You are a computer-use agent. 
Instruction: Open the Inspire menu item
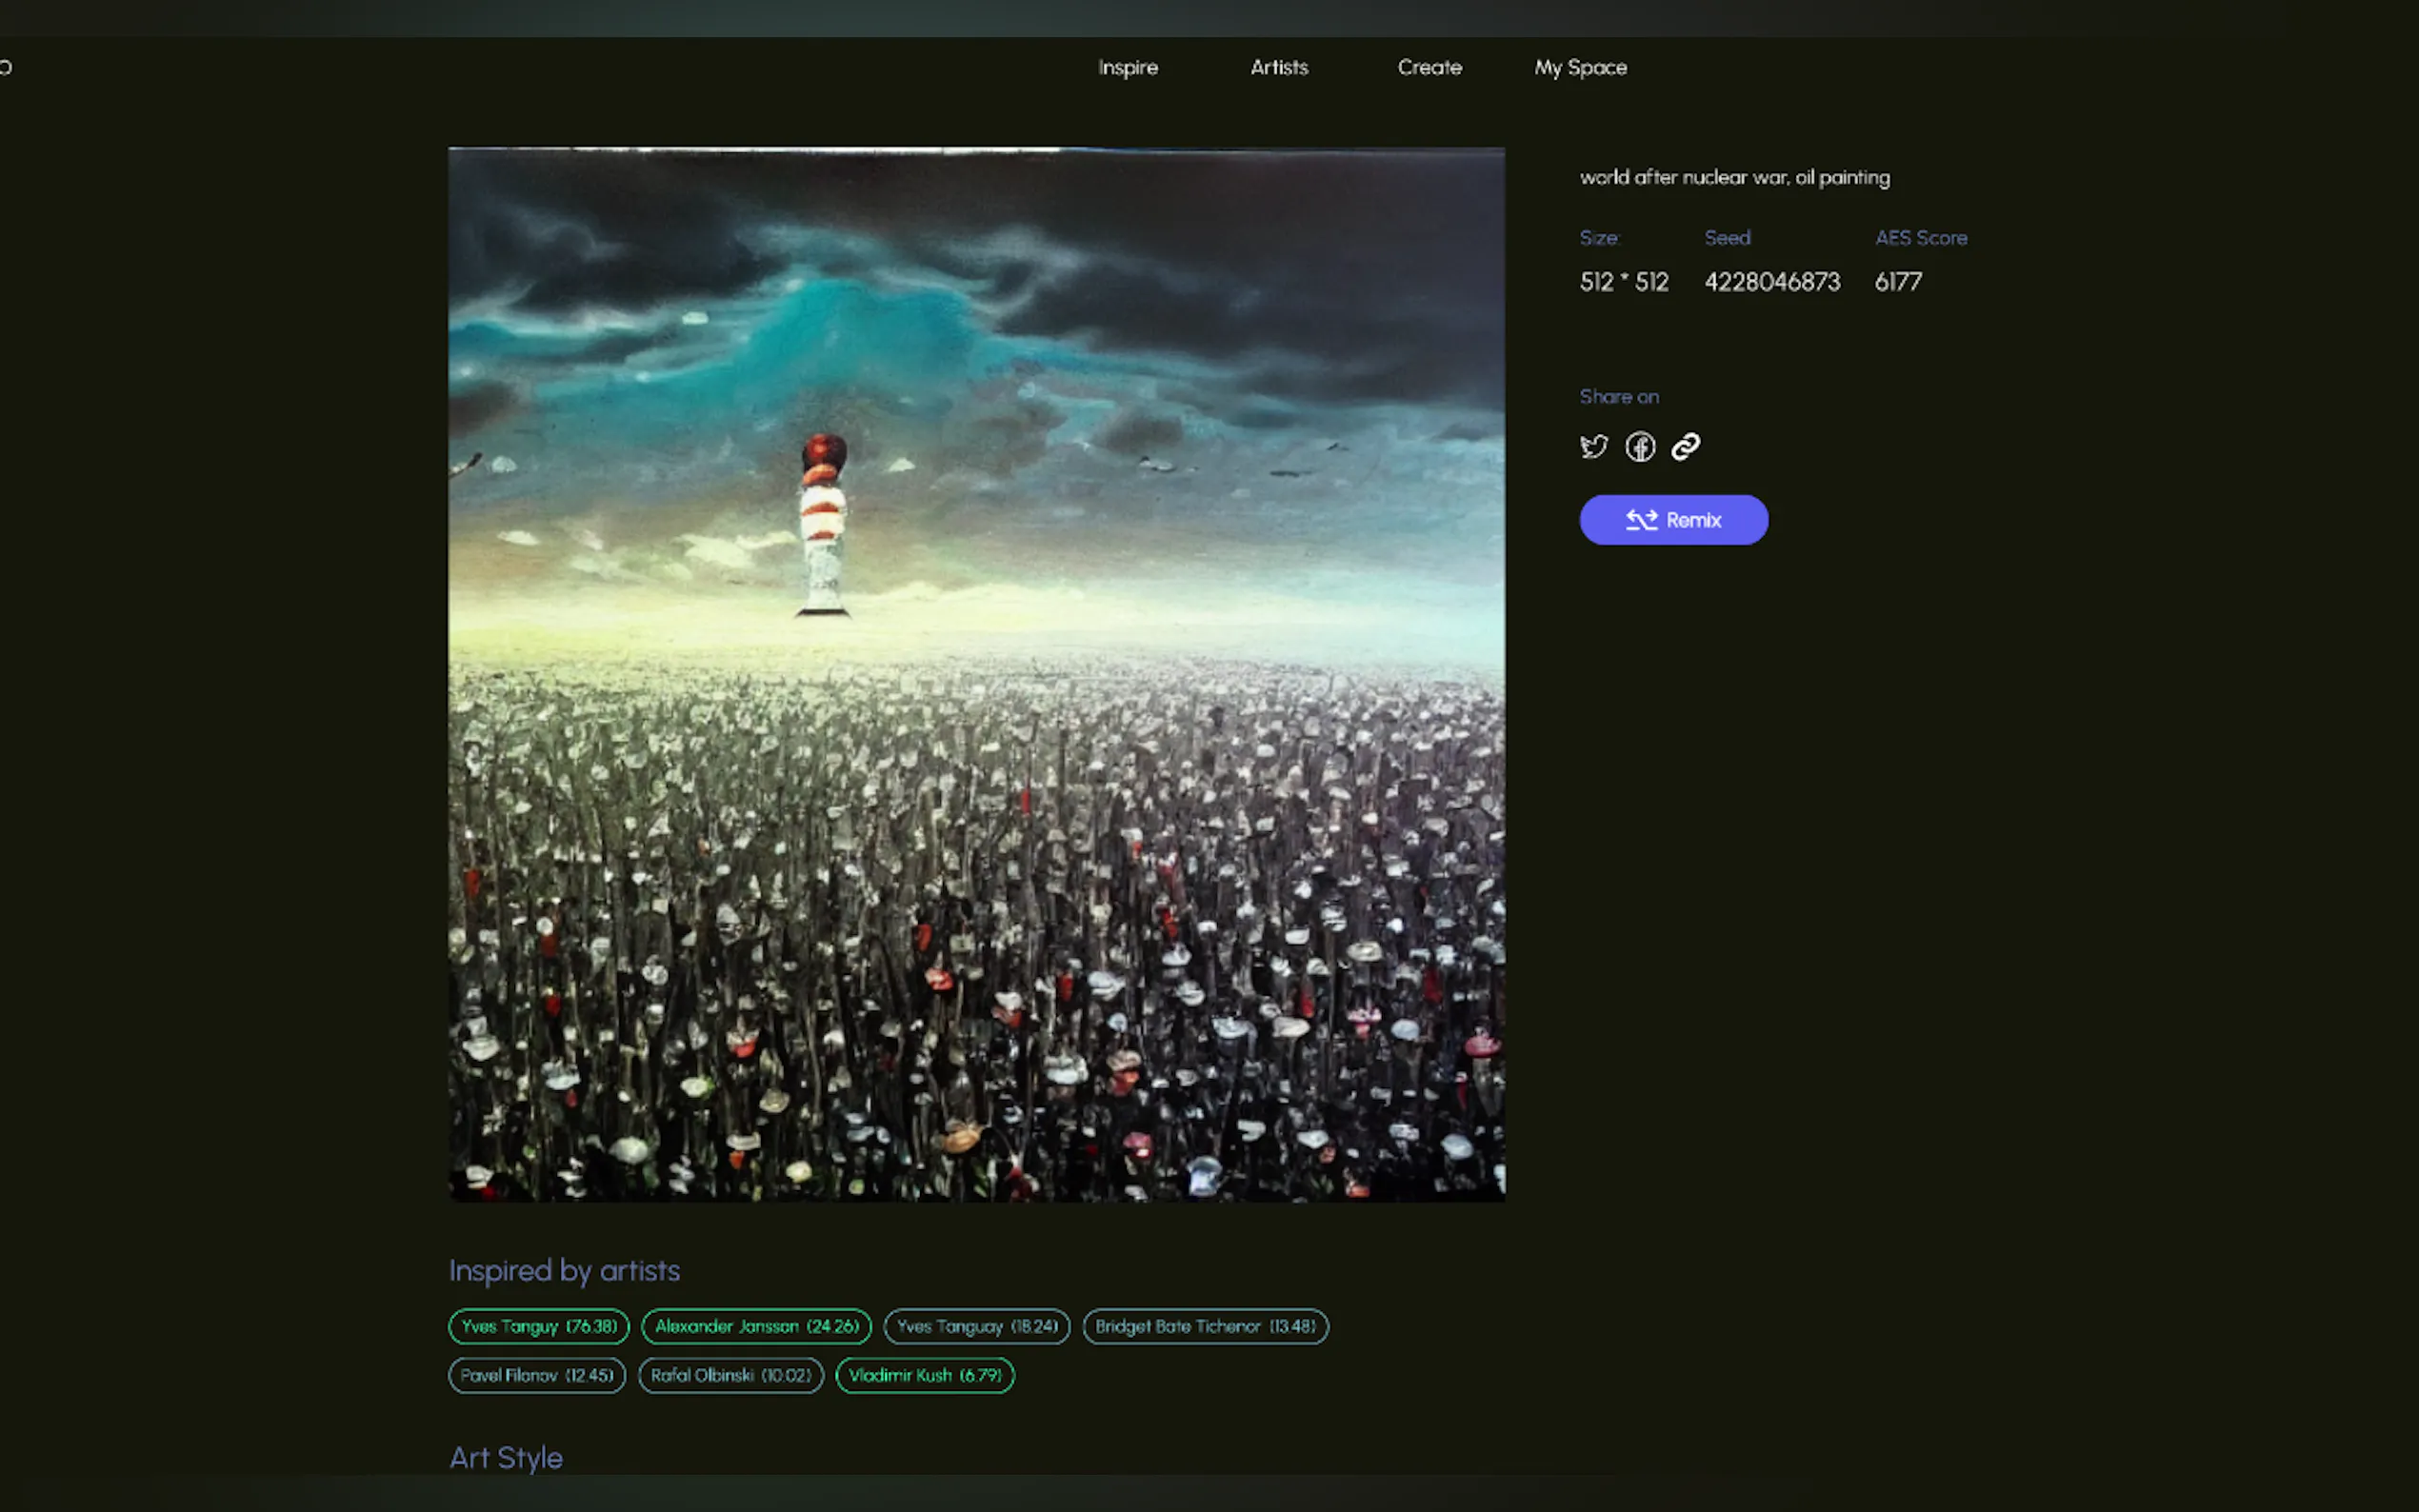coord(1127,68)
